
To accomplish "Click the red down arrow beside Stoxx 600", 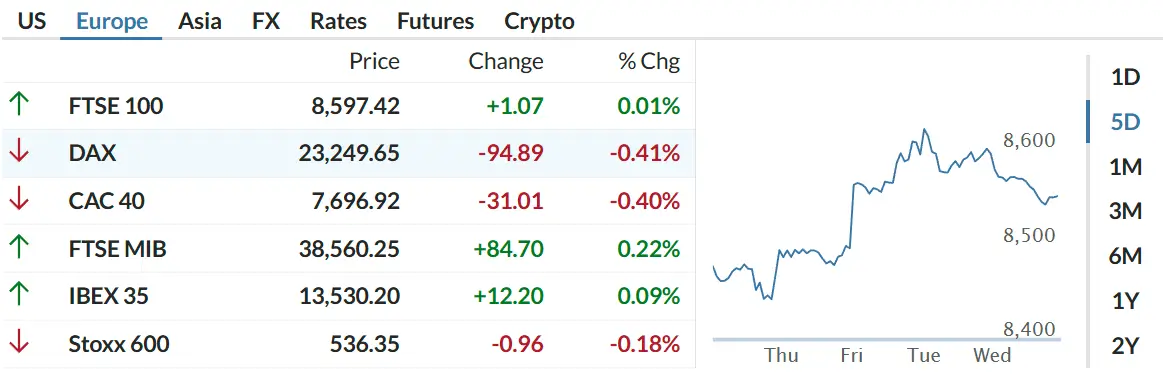I will (x=19, y=343).
